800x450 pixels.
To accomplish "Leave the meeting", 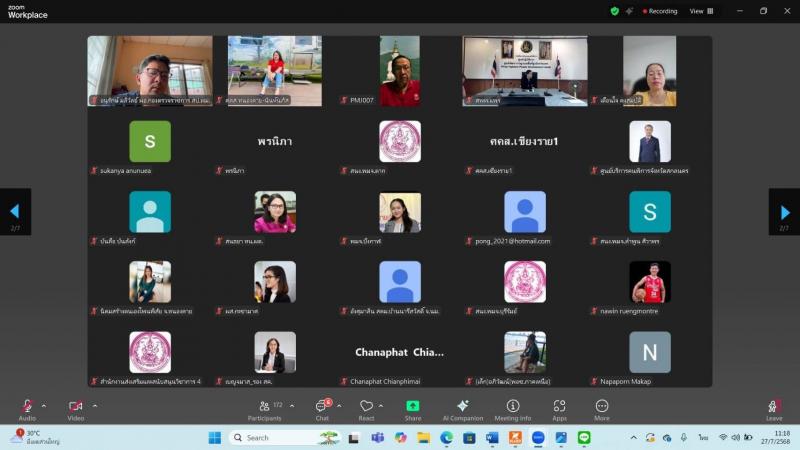I will [773, 410].
